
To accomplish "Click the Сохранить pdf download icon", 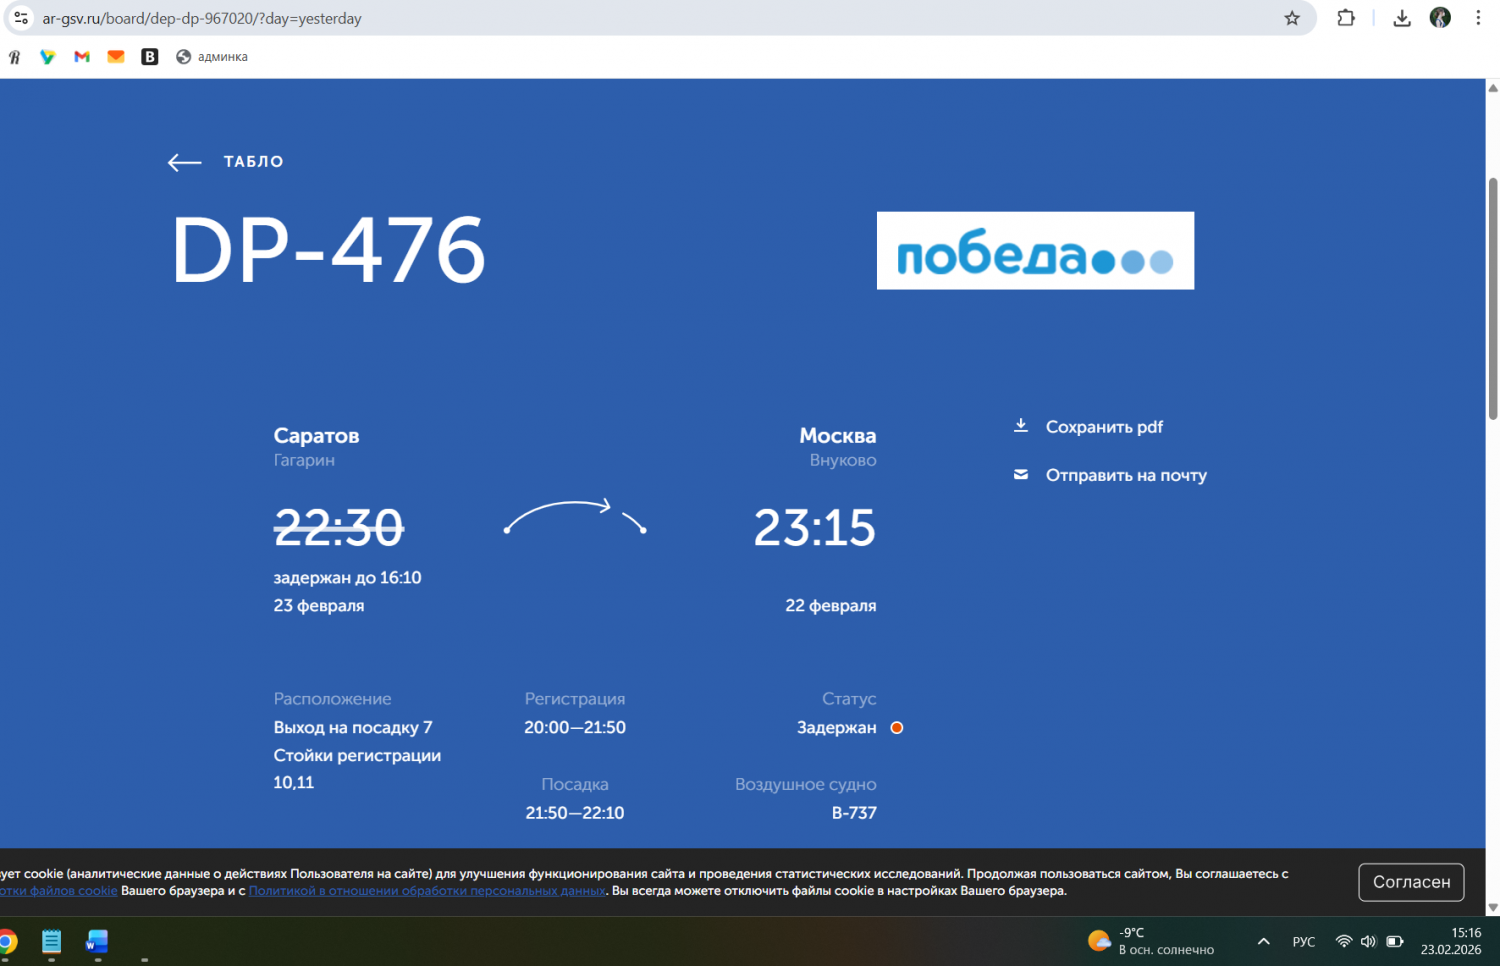I will (x=1020, y=426).
